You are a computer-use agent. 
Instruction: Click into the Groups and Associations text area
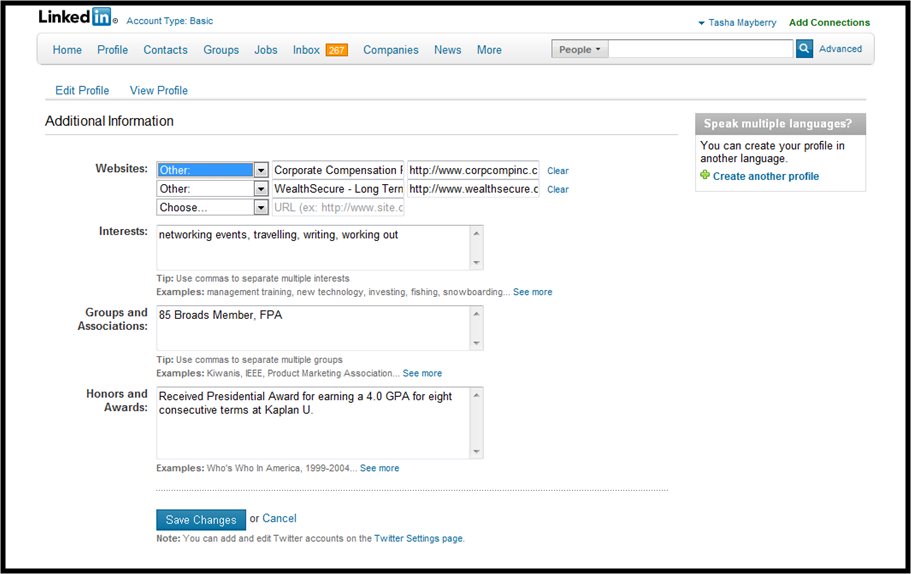(x=314, y=328)
